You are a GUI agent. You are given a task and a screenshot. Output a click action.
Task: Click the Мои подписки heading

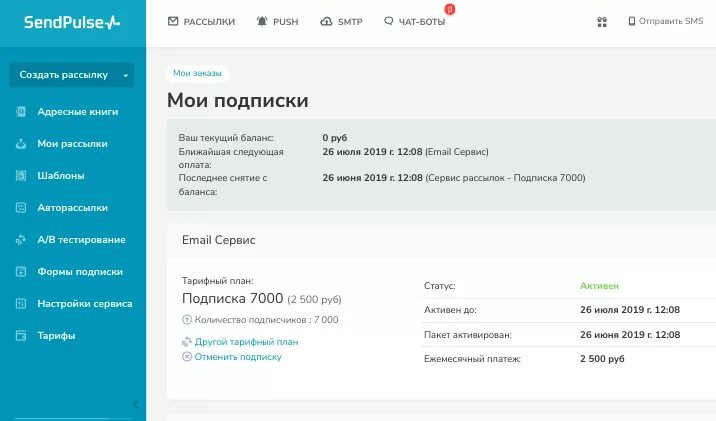237,100
